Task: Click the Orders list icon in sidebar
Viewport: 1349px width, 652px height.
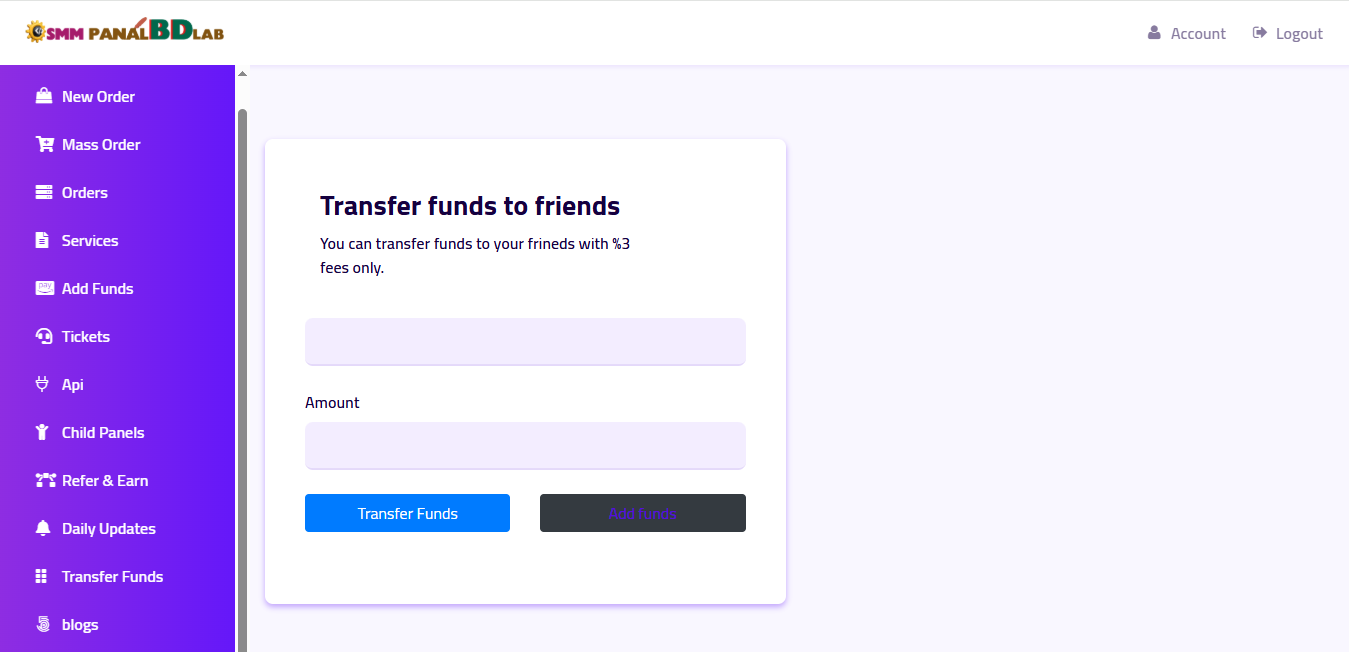Action: pos(44,192)
